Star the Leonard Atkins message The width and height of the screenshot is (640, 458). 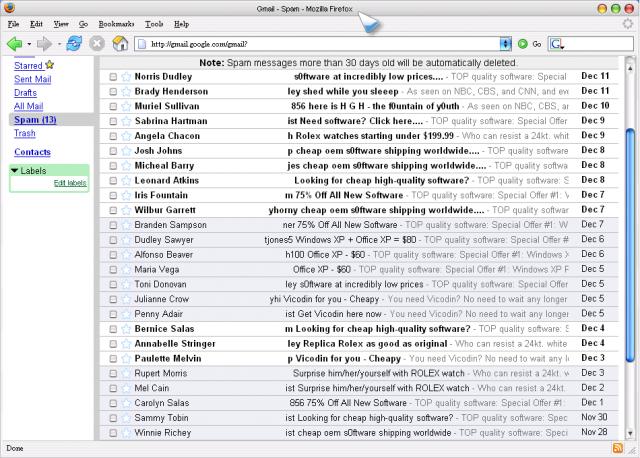click(x=126, y=180)
